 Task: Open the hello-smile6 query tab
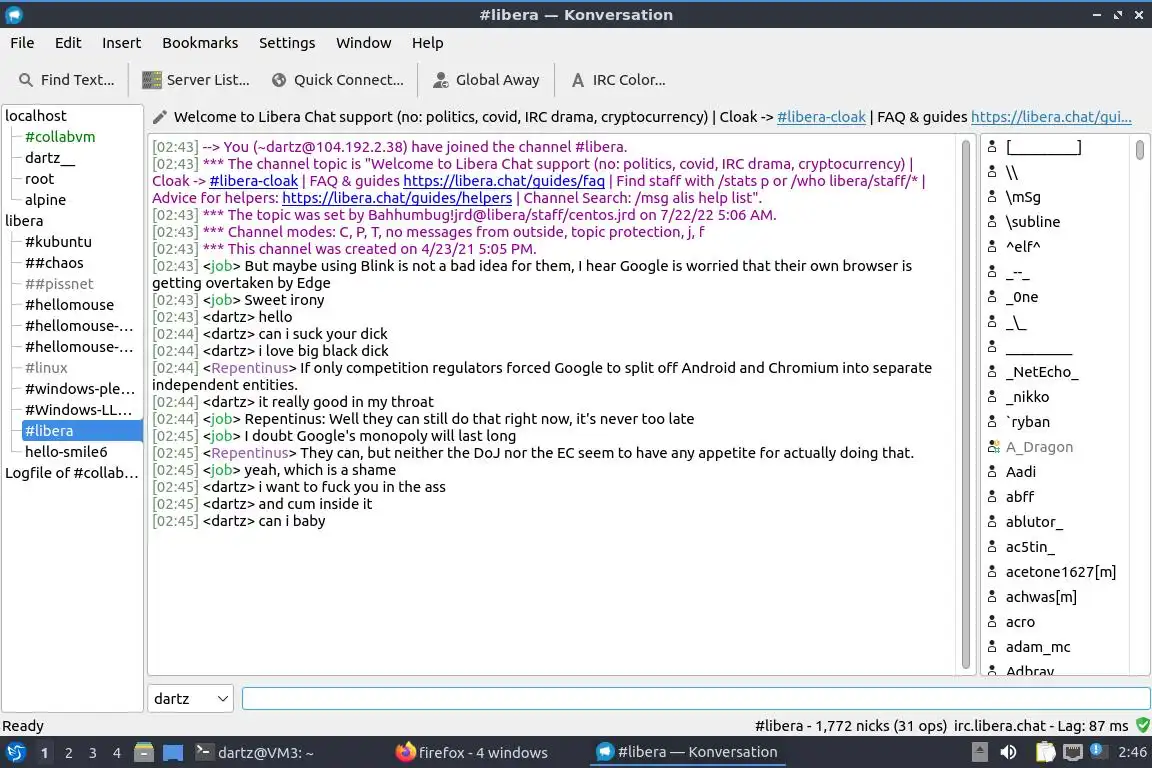tap(65, 451)
